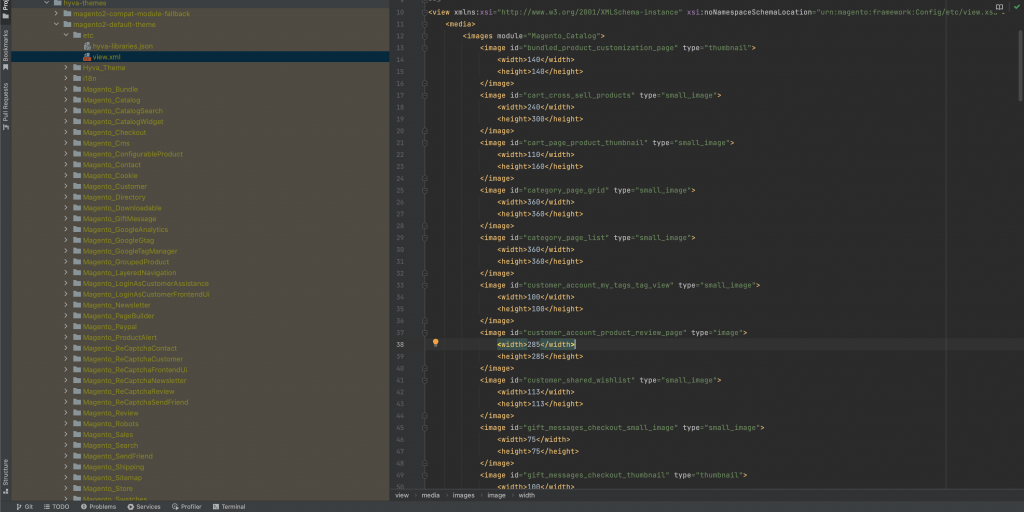This screenshot has width=1024, height=512.
Task: Click 'bundled_product_customization_page' id value
Action: click(601, 48)
